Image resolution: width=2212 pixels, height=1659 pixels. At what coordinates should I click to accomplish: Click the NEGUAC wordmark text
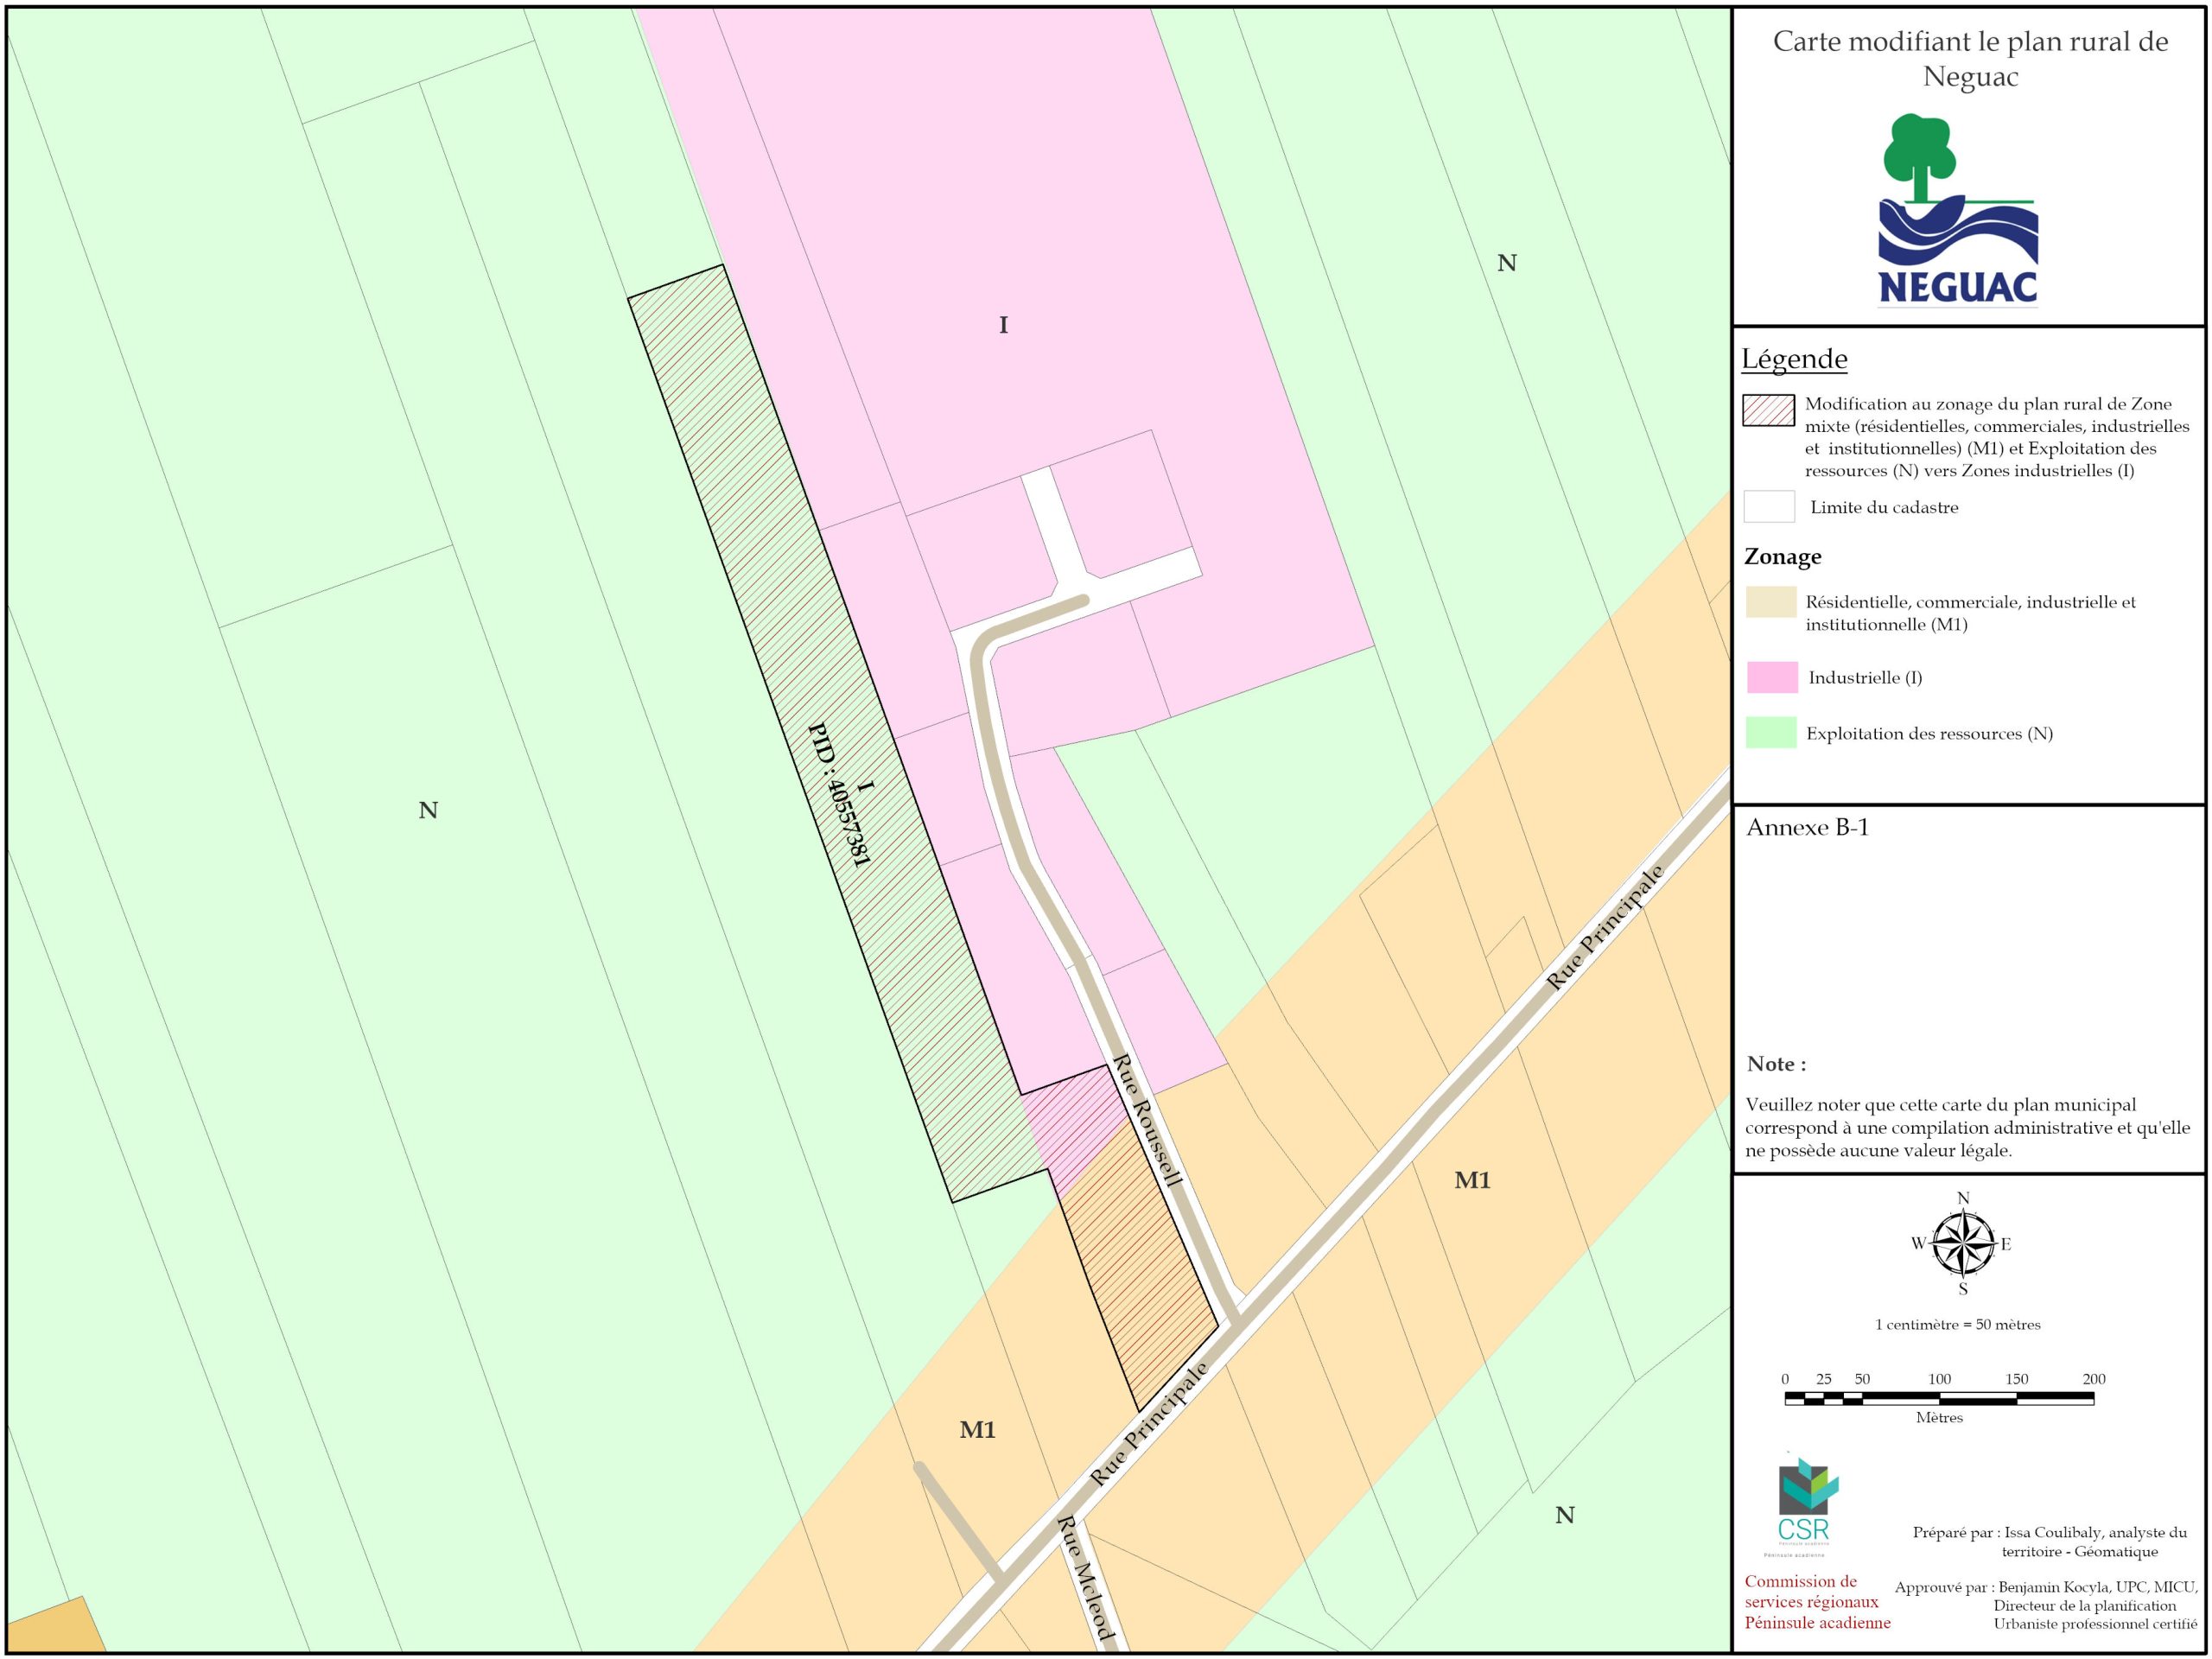1957,287
